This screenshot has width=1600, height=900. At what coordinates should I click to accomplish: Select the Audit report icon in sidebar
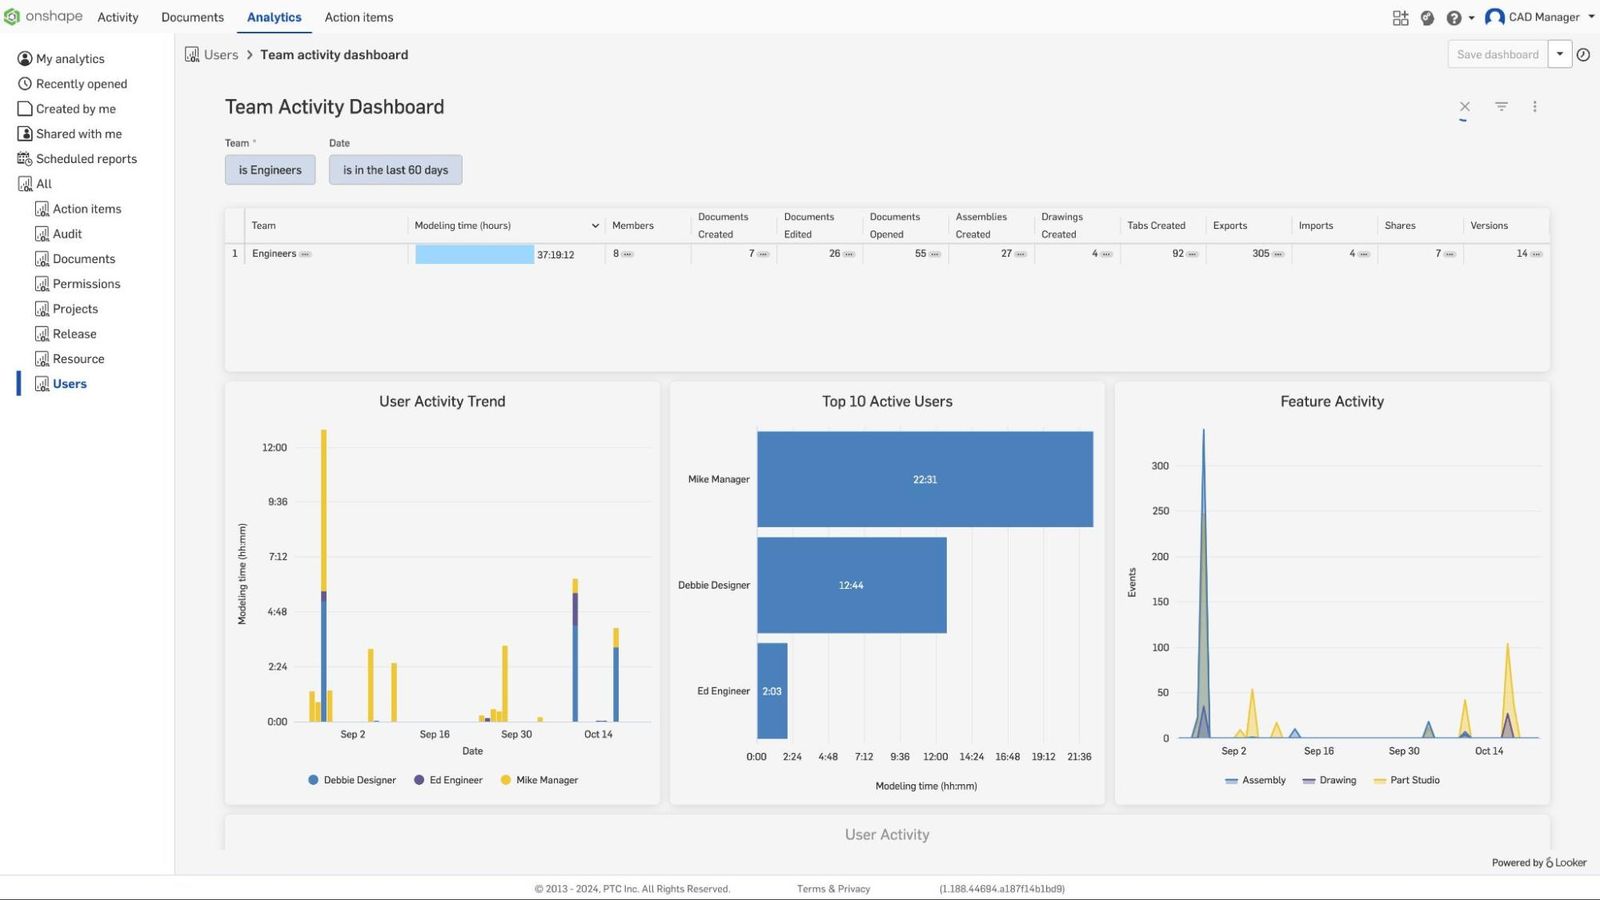[42, 233]
